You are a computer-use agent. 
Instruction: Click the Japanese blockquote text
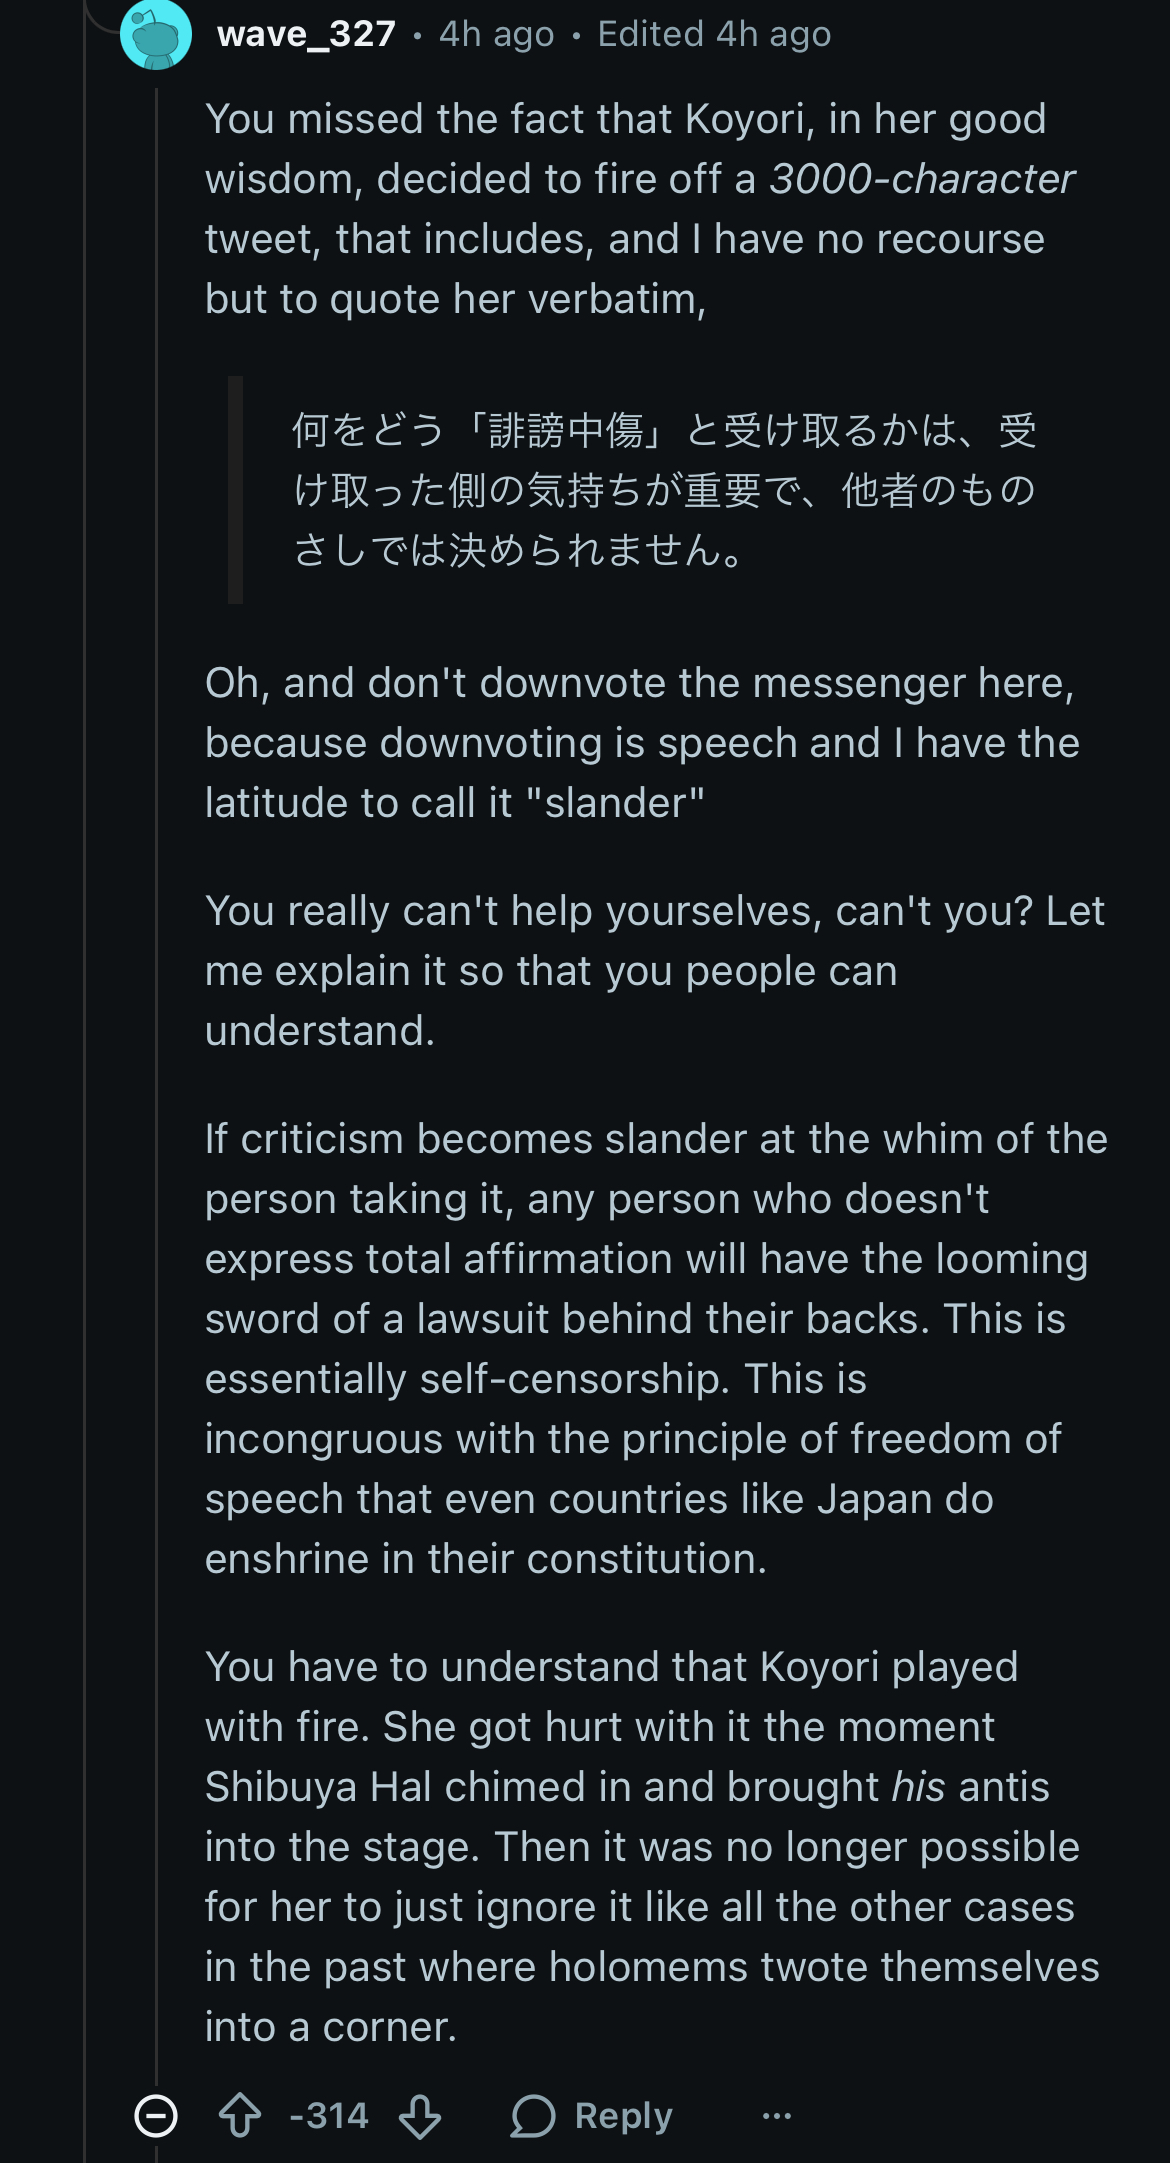[664, 490]
